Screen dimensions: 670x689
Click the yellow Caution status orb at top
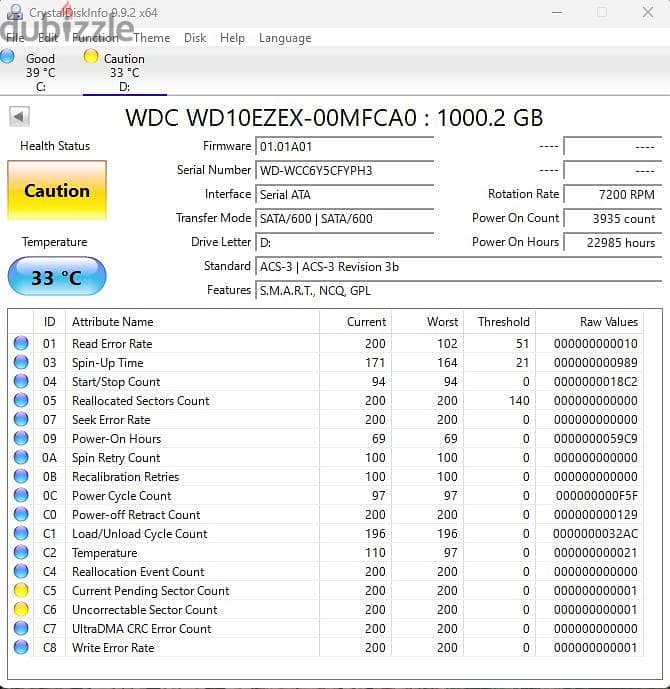91,57
